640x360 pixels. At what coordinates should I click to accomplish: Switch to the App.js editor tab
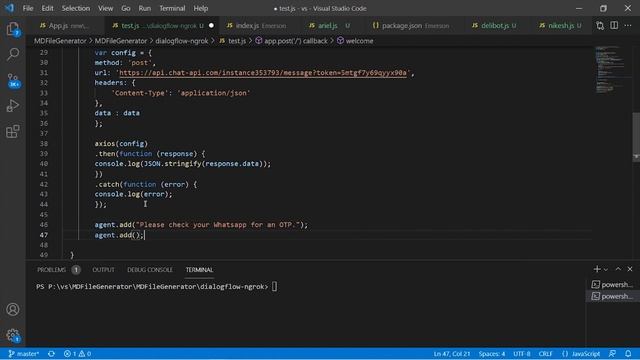[65, 26]
